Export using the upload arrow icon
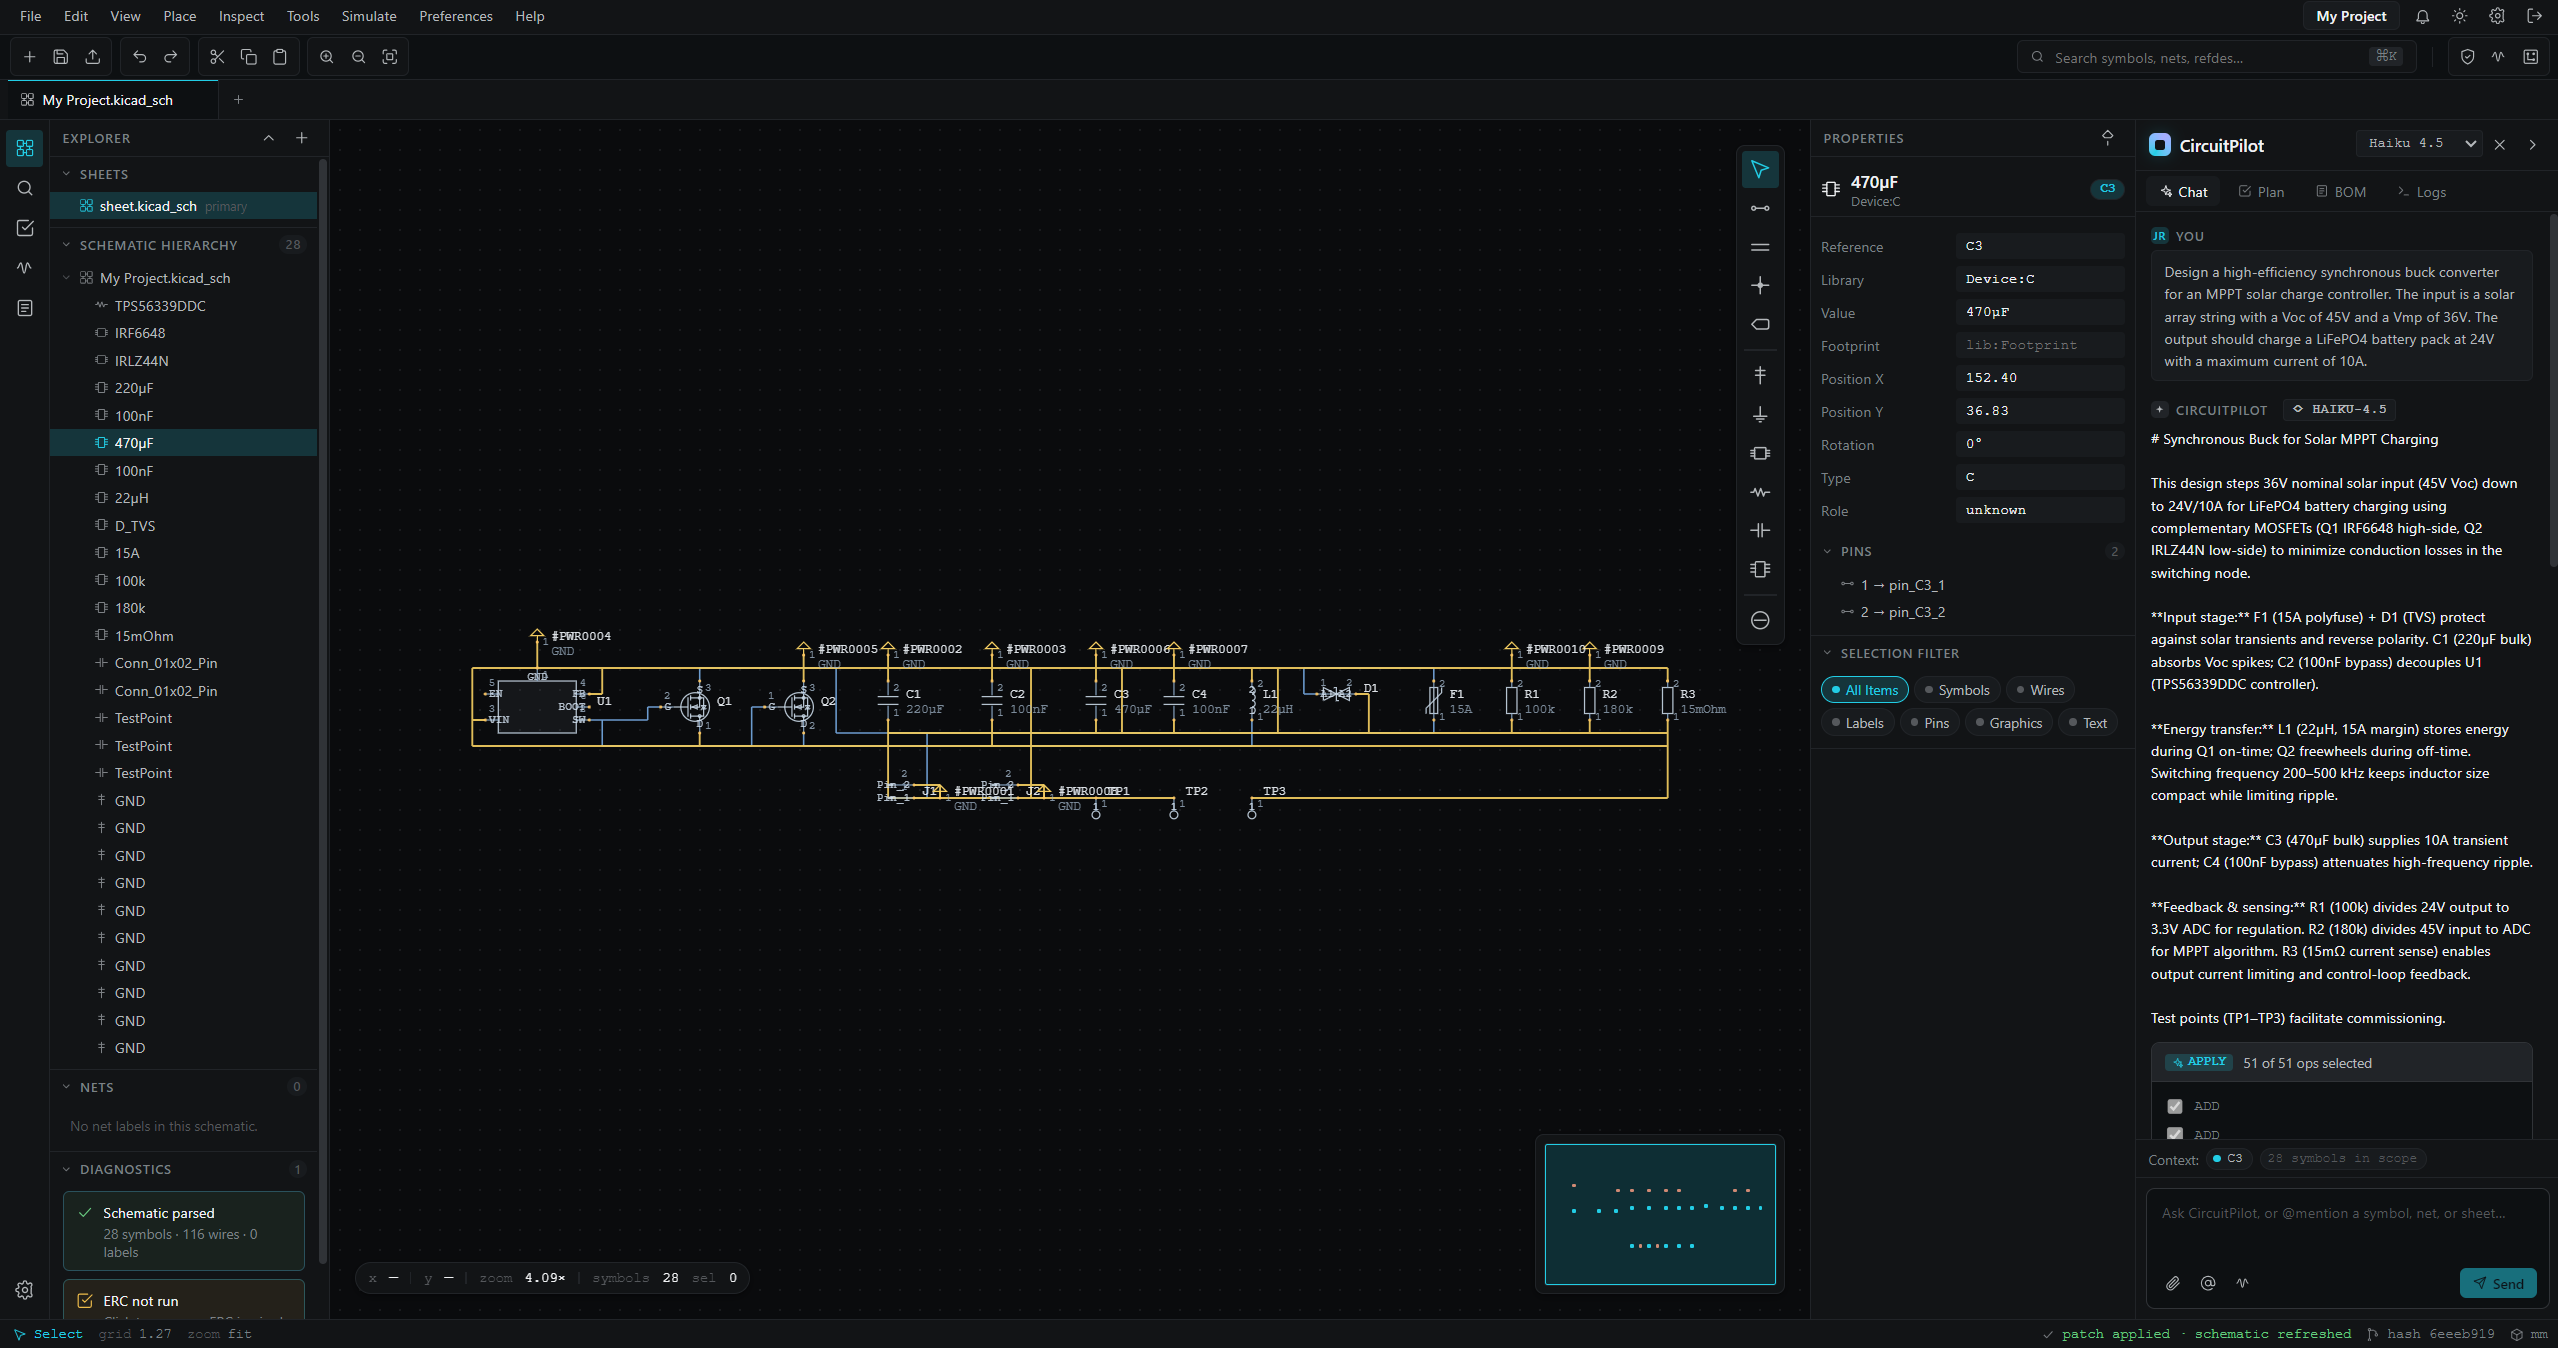The image size is (2558, 1348). click(93, 57)
